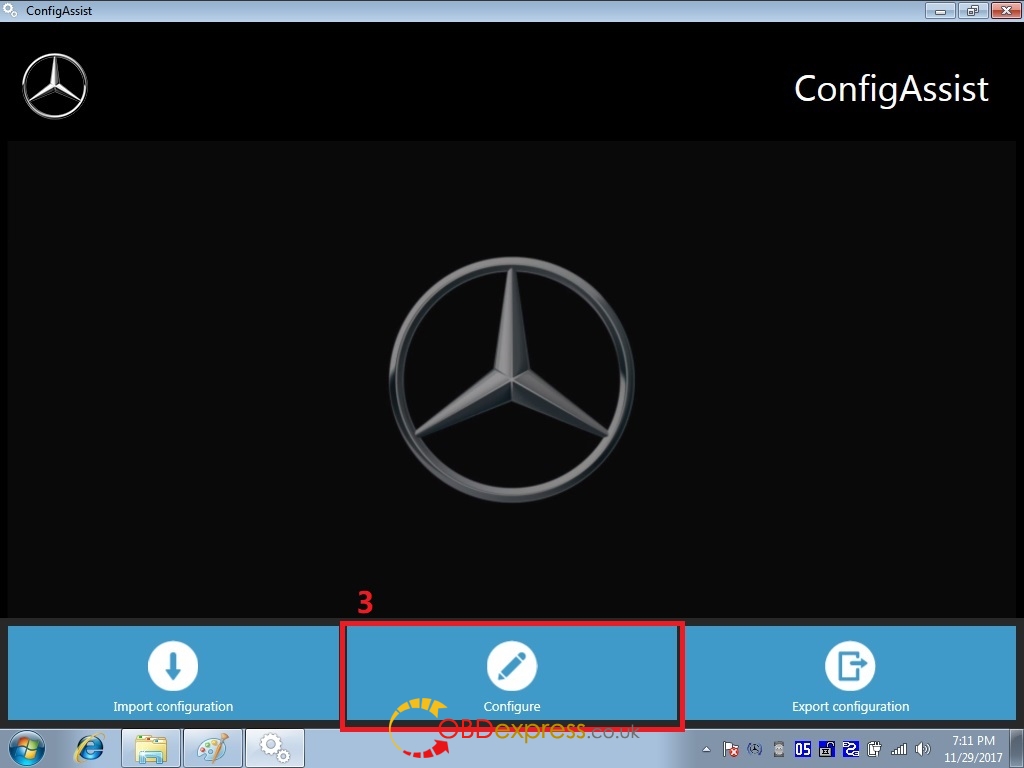Open Action Center flag tray icon
This screenshot has height=768, width=1024.
[731, 749]
